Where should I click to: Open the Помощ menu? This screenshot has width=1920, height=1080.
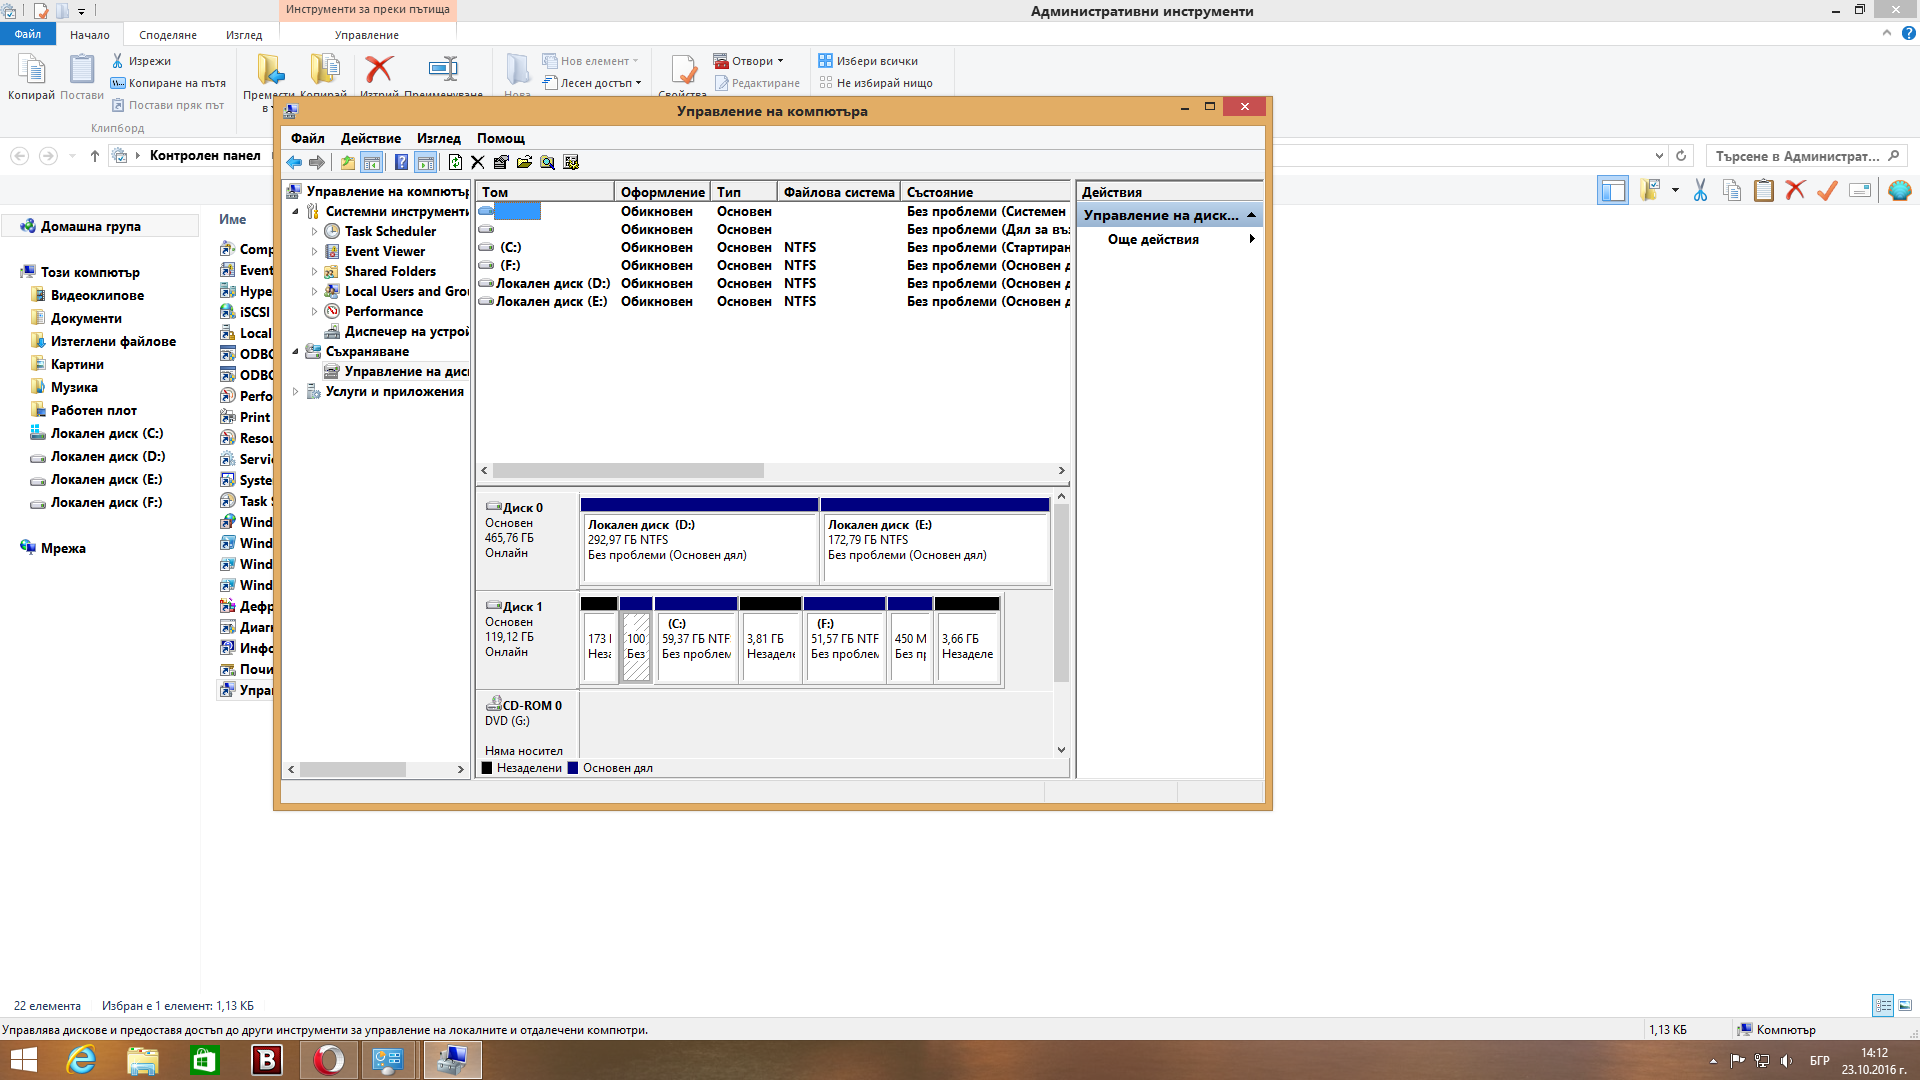500,138
